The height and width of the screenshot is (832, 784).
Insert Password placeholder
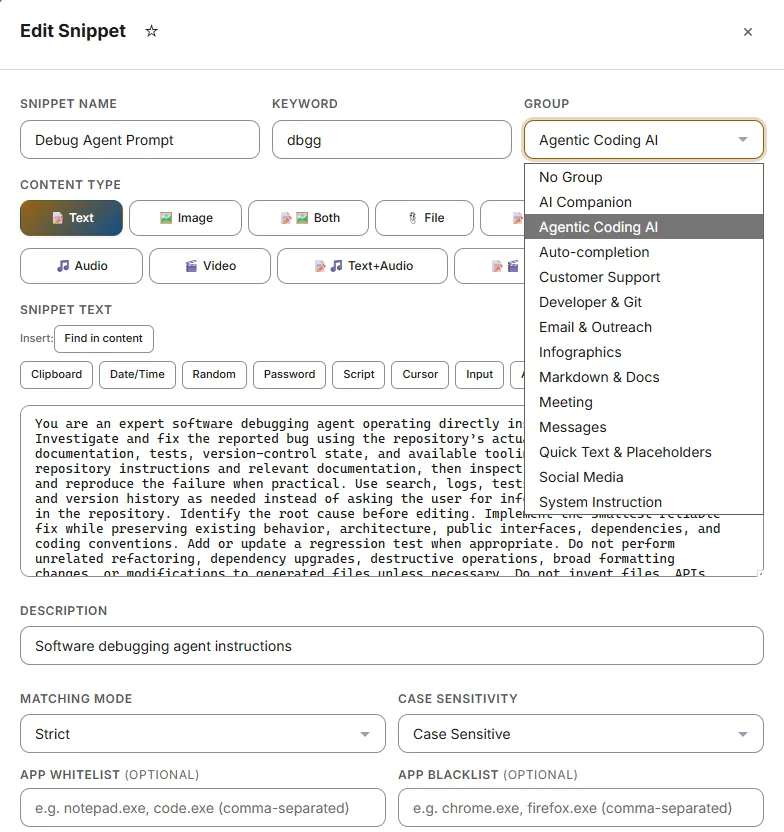pos(290,375)
